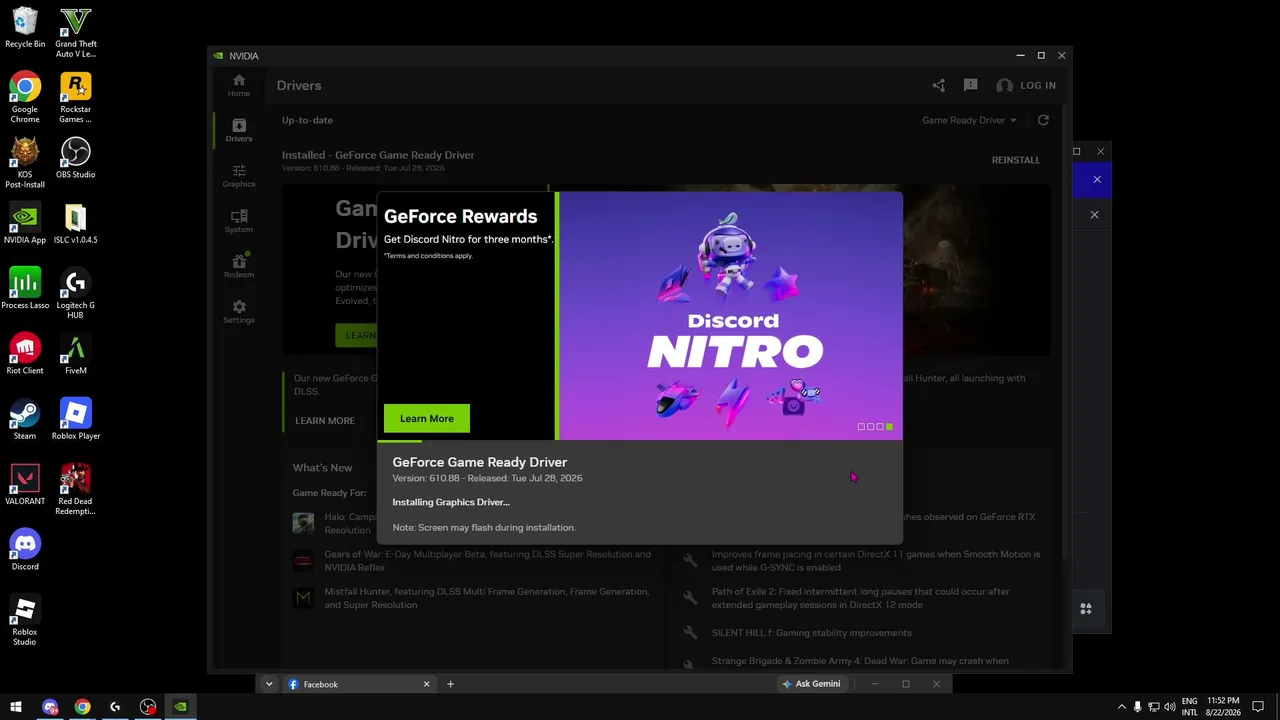The height and width of the screenshot is (720, 1280).
Task: Select the Riot Client desktop shortcut
Action: [25, 355]
